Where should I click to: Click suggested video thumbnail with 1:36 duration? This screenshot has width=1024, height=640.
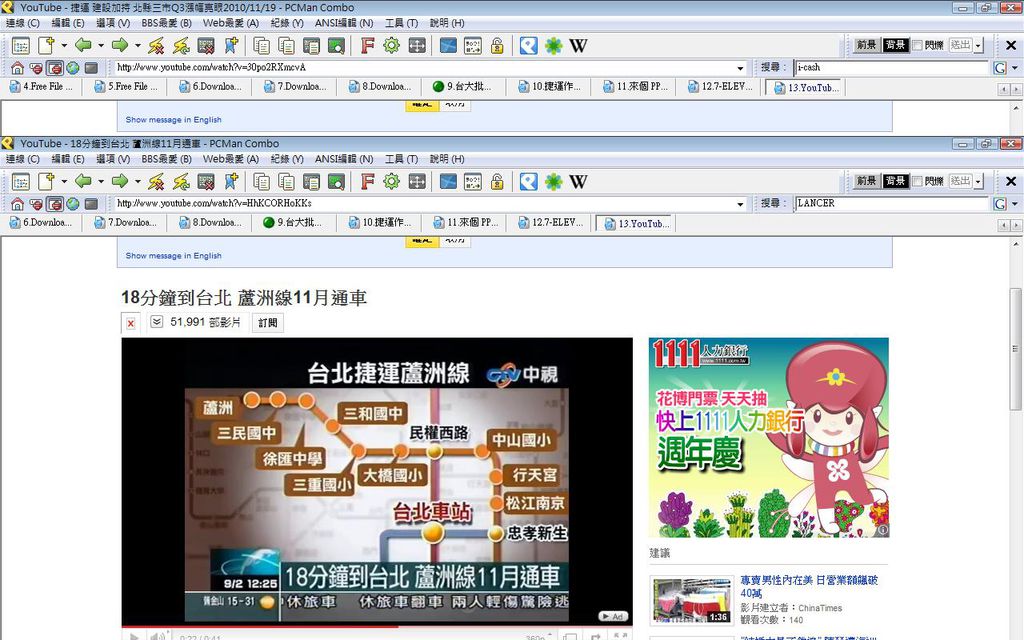(x=692, y=600)
